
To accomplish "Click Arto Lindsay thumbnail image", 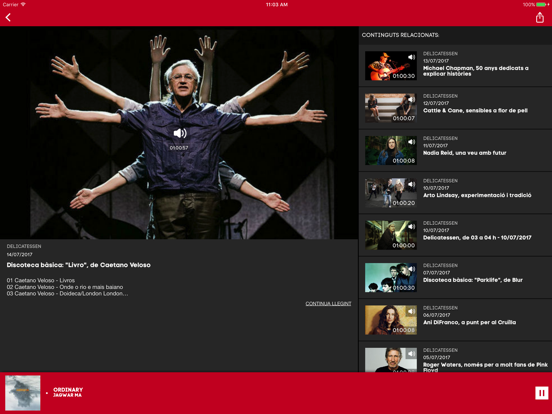I will (x=391, y=193).
